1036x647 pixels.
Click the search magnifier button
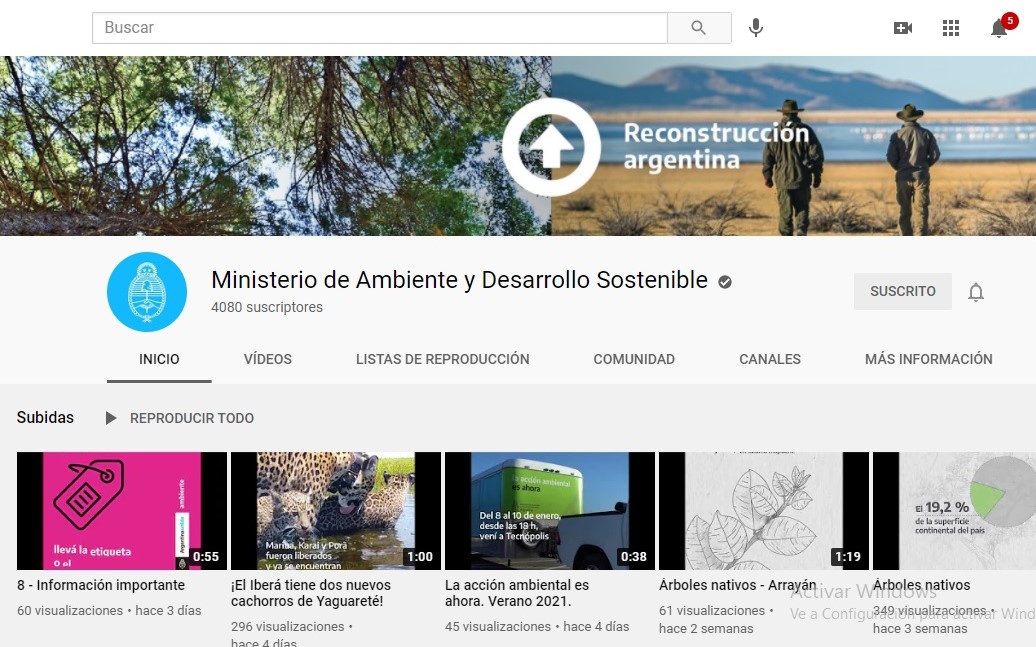tap(699, 28)
